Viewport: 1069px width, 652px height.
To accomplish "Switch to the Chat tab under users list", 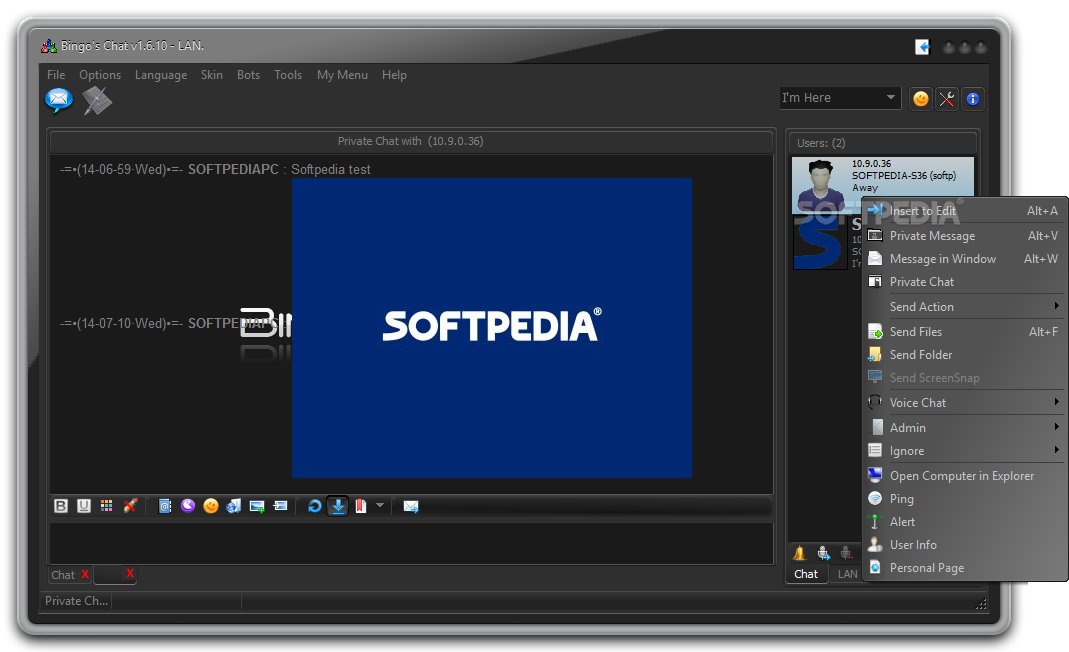I will (806, 574).
